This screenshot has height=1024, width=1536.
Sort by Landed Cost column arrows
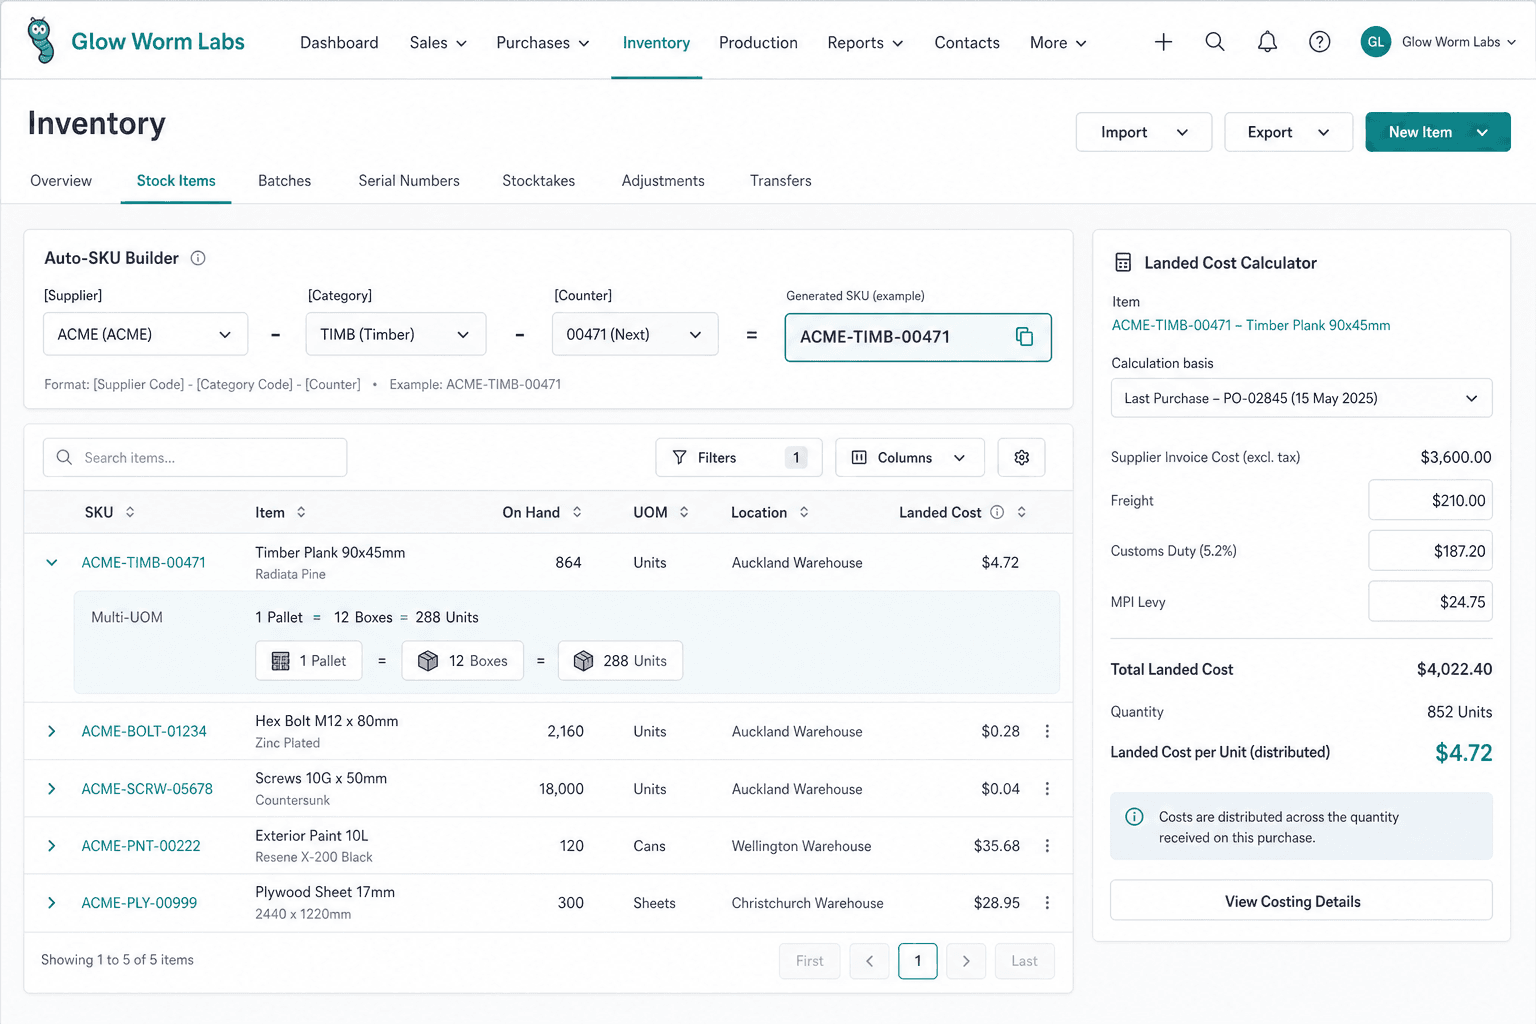pyautogui.click(x=1021, y=512)
